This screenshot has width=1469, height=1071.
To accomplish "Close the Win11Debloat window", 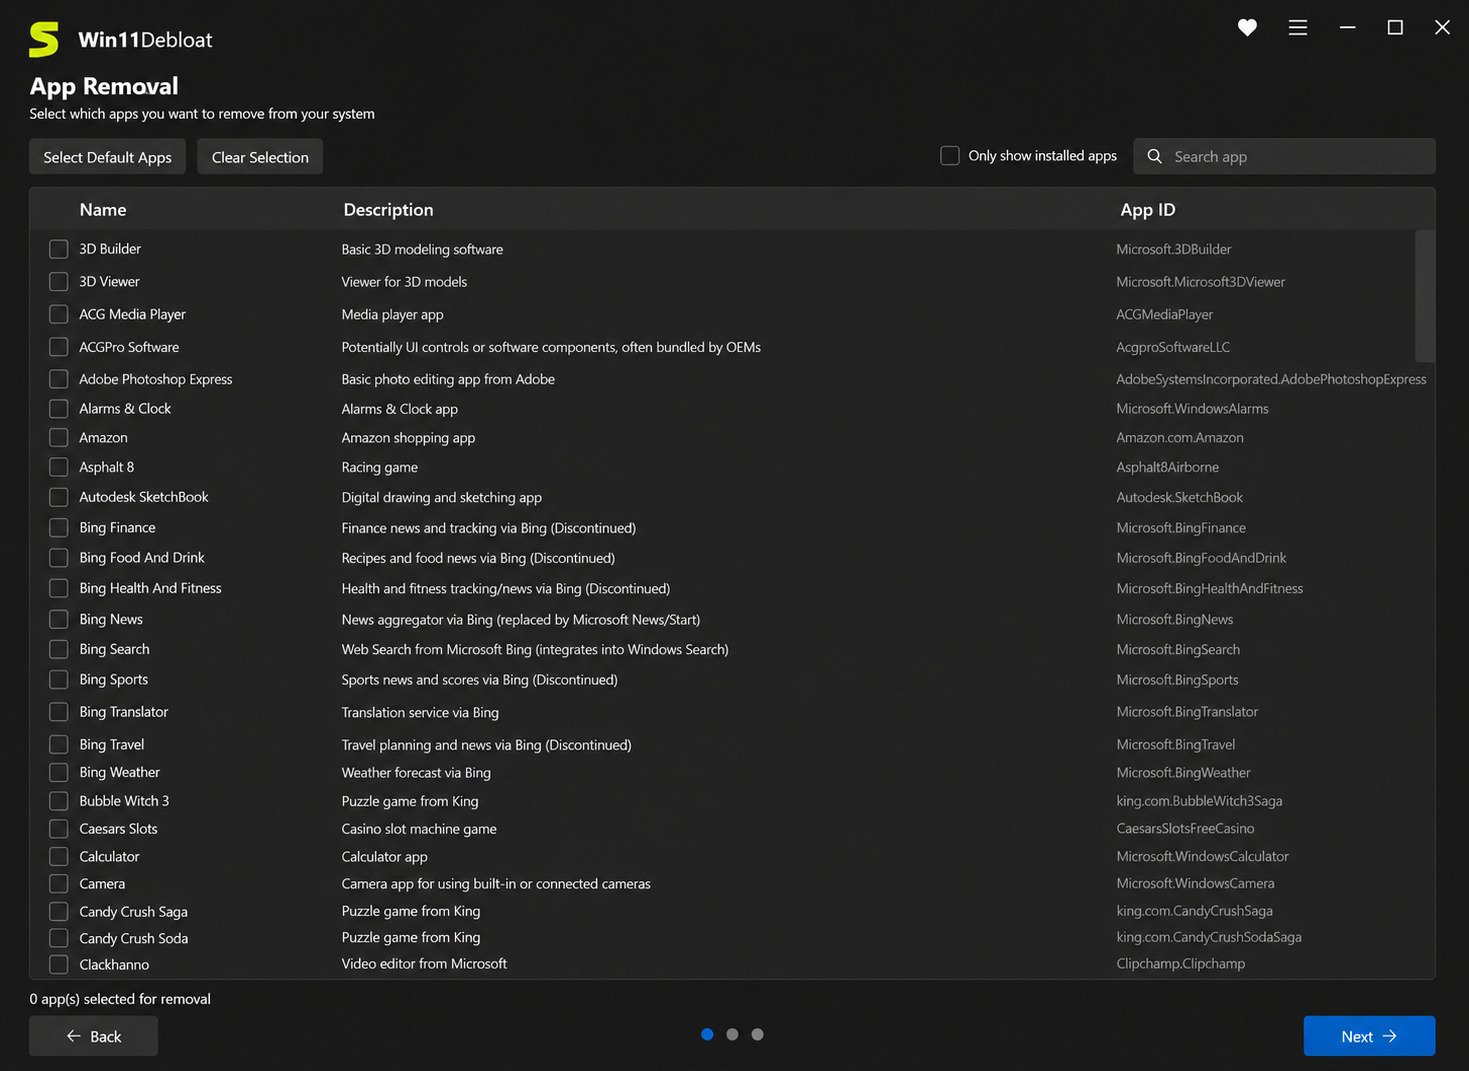I will 1442,28.
